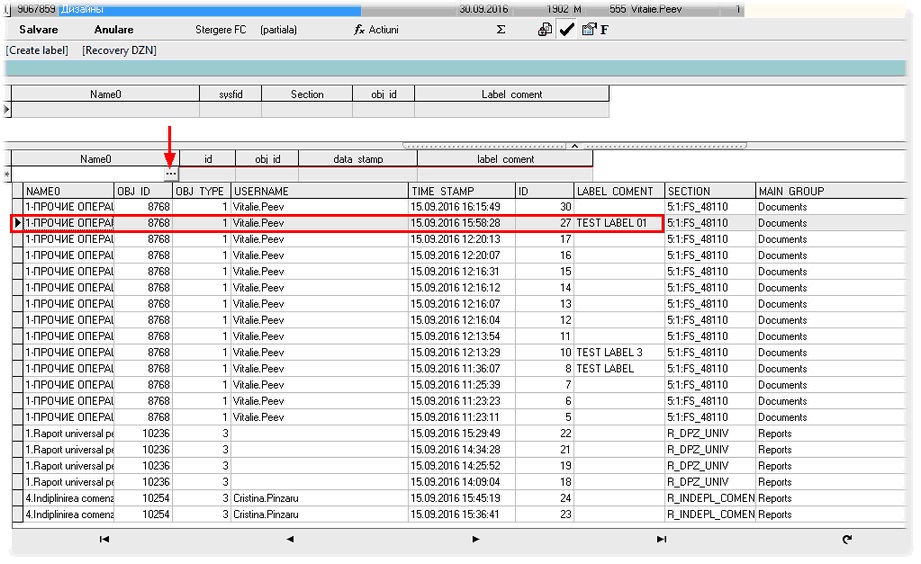921x564 pixels.
Task: Click the Section column header in top grid
Action: tap(307, 94)
